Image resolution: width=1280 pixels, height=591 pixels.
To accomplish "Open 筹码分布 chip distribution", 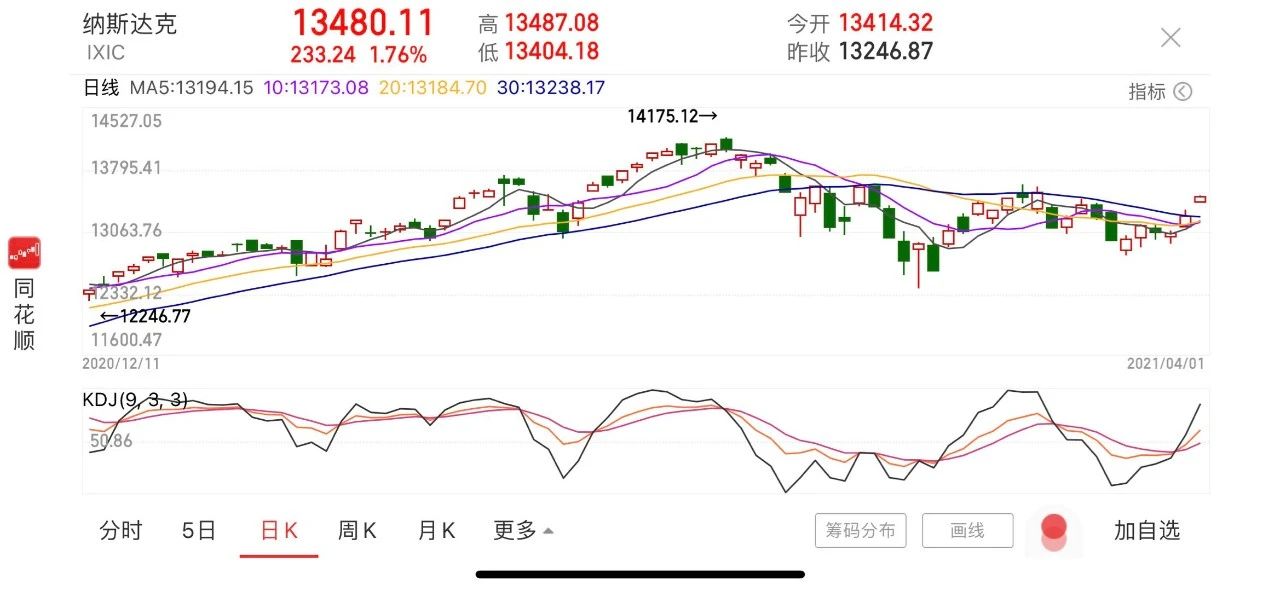I will pos(860,531).
